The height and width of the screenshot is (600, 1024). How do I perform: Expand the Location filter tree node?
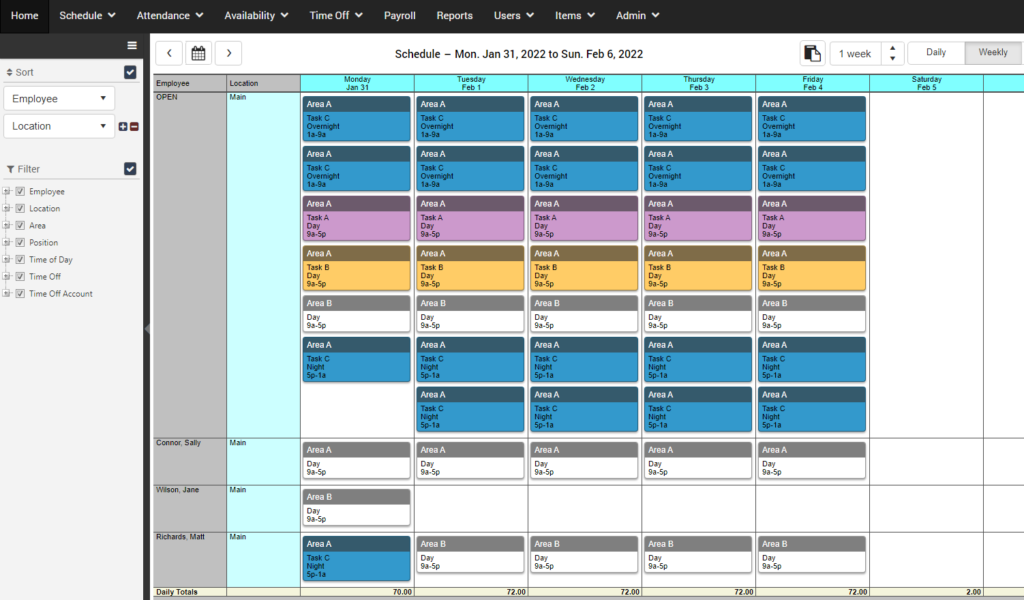pos(7,208)
